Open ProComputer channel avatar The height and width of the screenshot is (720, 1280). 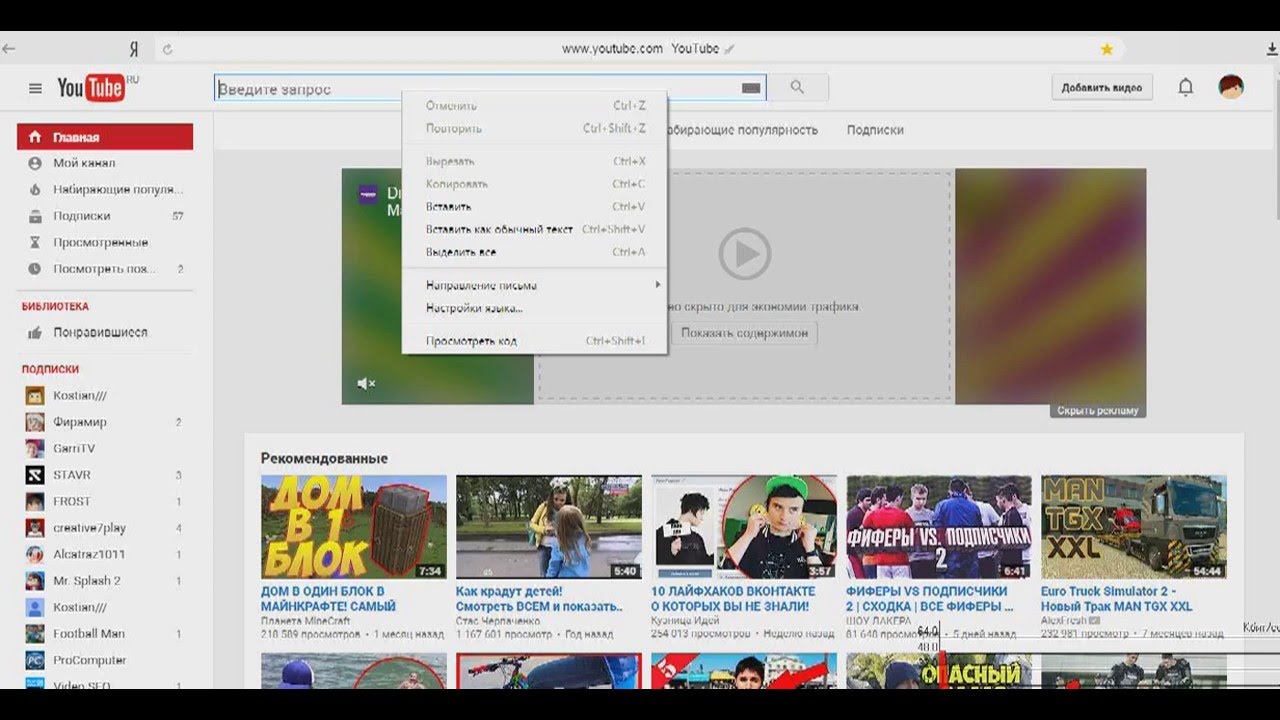[35, 660]
